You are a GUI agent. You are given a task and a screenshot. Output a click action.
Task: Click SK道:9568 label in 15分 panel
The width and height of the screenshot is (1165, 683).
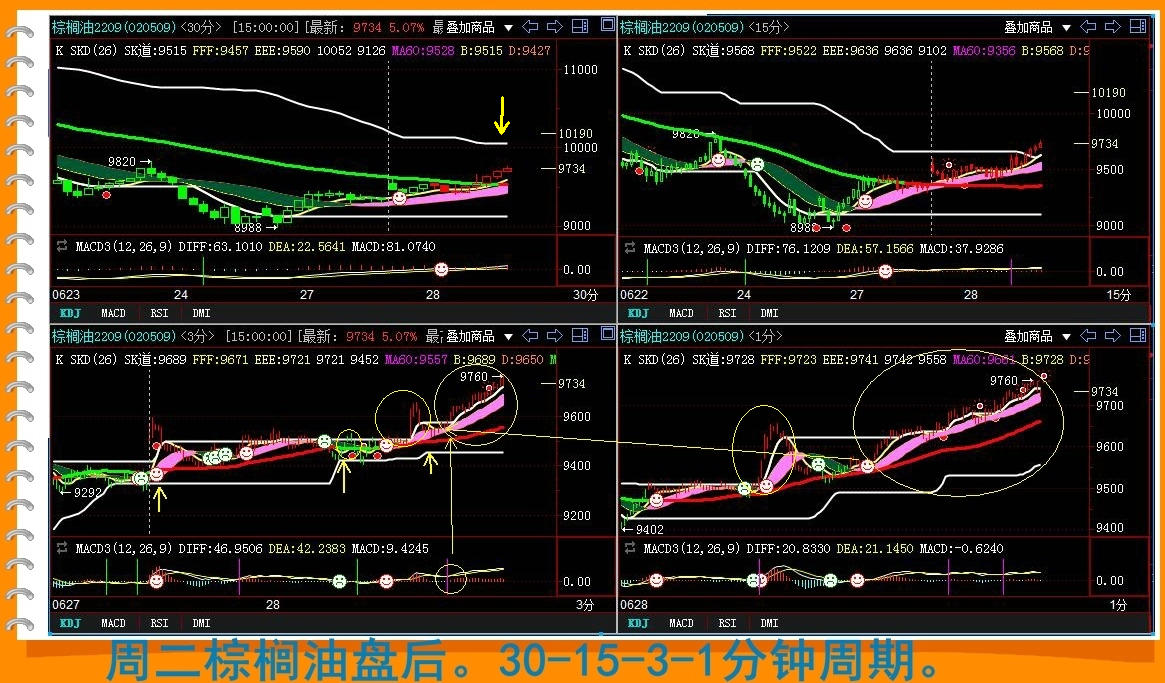tap(723, 51)
